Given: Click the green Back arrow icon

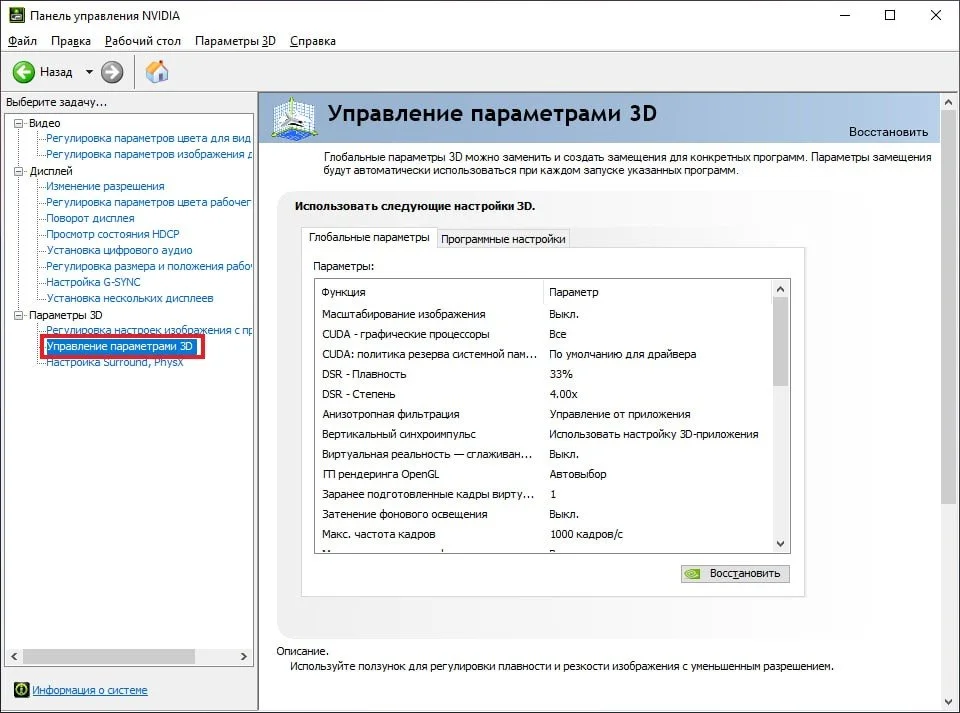Looking at the screenshot, I should (24, 72).
